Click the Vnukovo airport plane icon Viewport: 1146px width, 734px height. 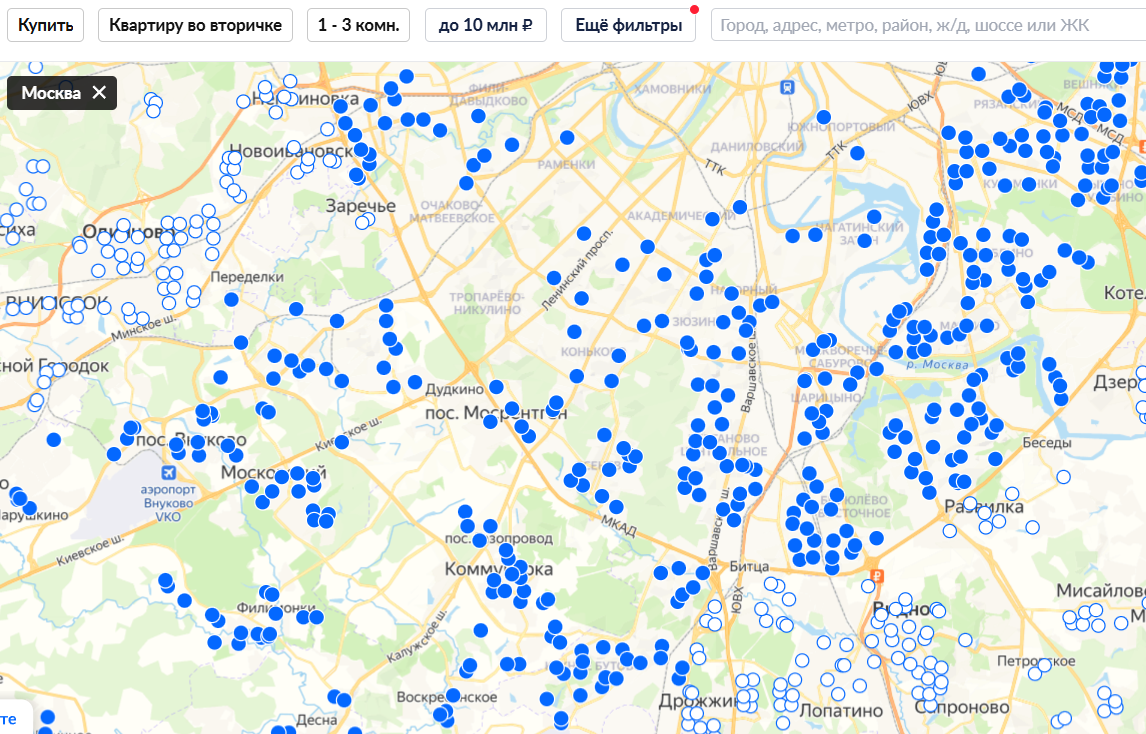(169, 472)
